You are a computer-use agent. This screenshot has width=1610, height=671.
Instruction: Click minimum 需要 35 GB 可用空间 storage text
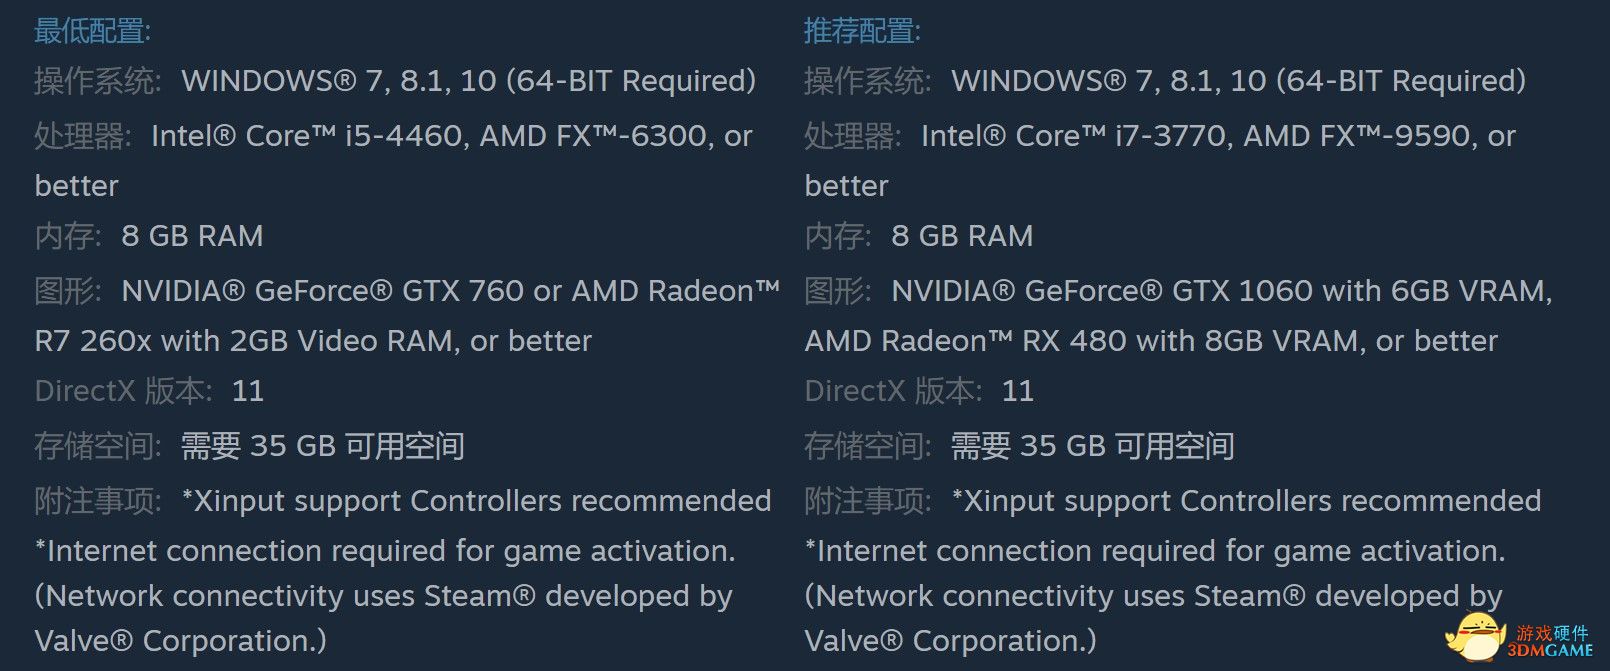pyautogui.click(x=322, y=446)
